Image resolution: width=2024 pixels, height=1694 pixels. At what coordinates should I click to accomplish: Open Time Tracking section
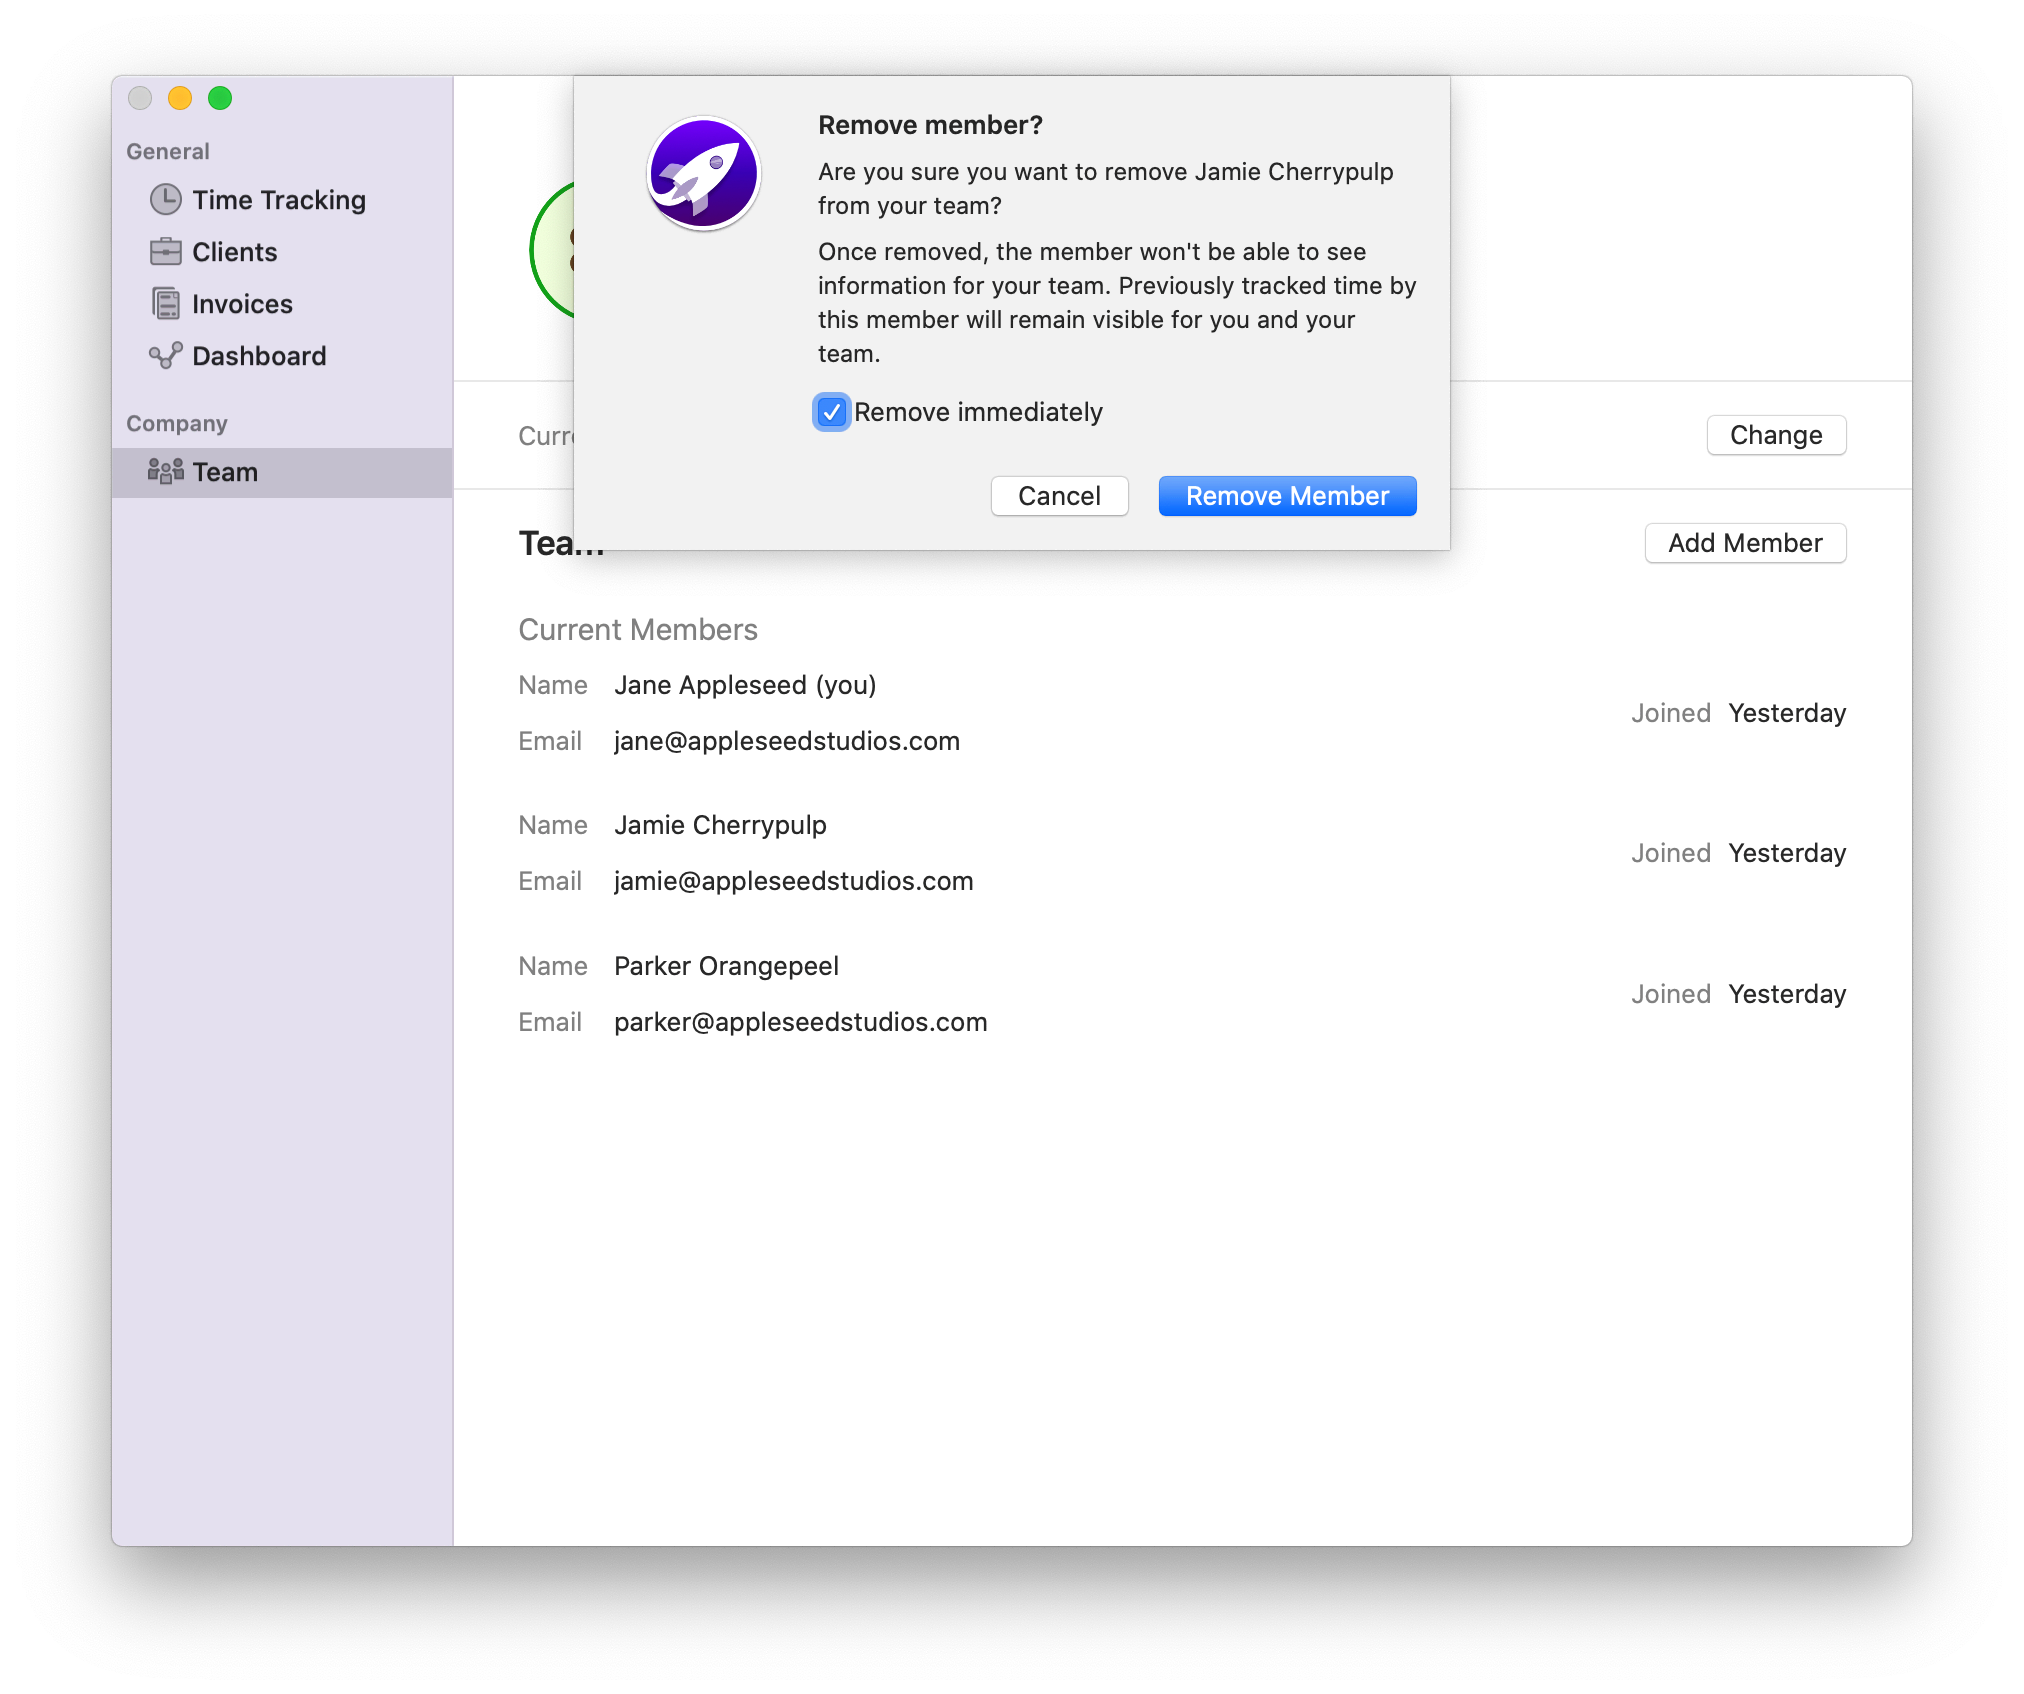pyautogui.click(x=281, y=200)
